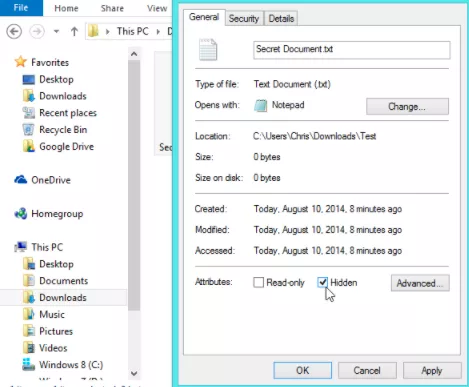The width and height of the screenshot is (469, 387).
Task: Open Recent places icon
Action: coord(29,113)
